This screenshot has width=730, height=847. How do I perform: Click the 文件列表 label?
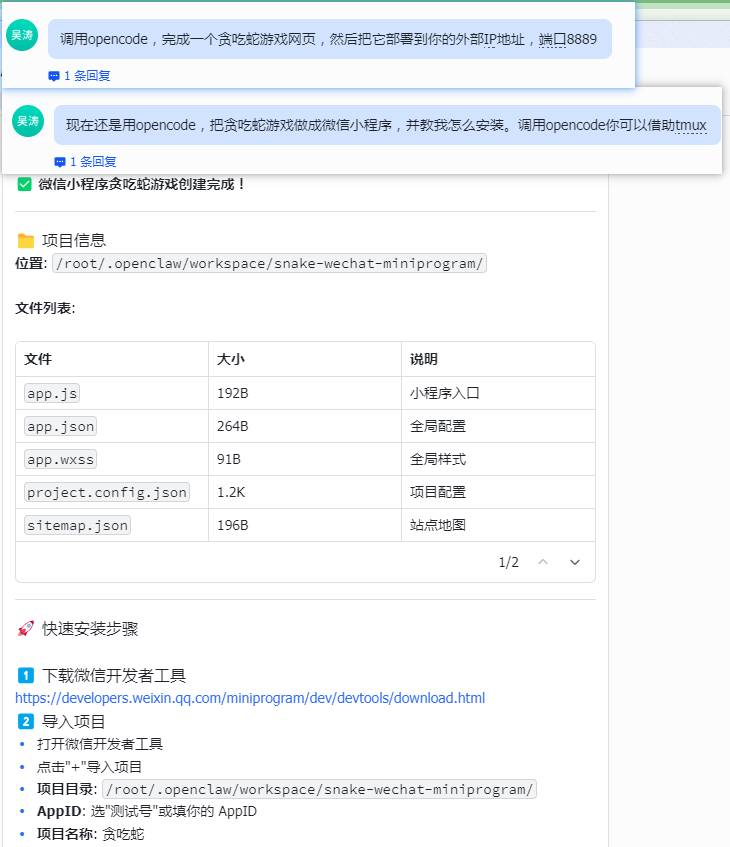click(x=45, y=308)
